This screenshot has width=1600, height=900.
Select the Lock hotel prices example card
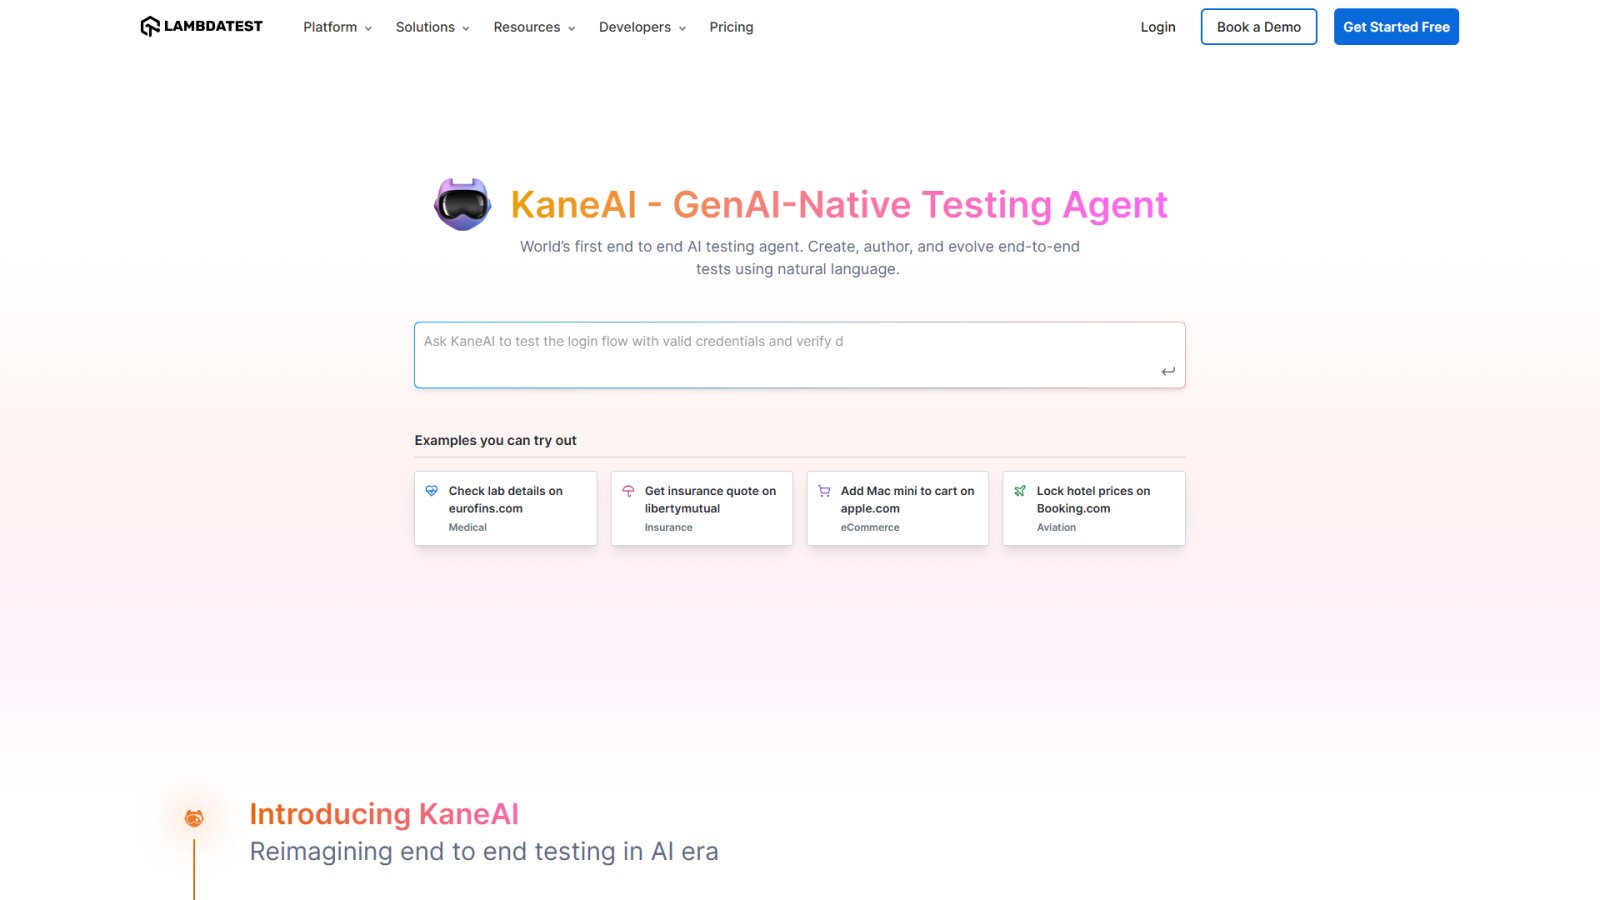pyautogui.click(x=1093, y=507)
